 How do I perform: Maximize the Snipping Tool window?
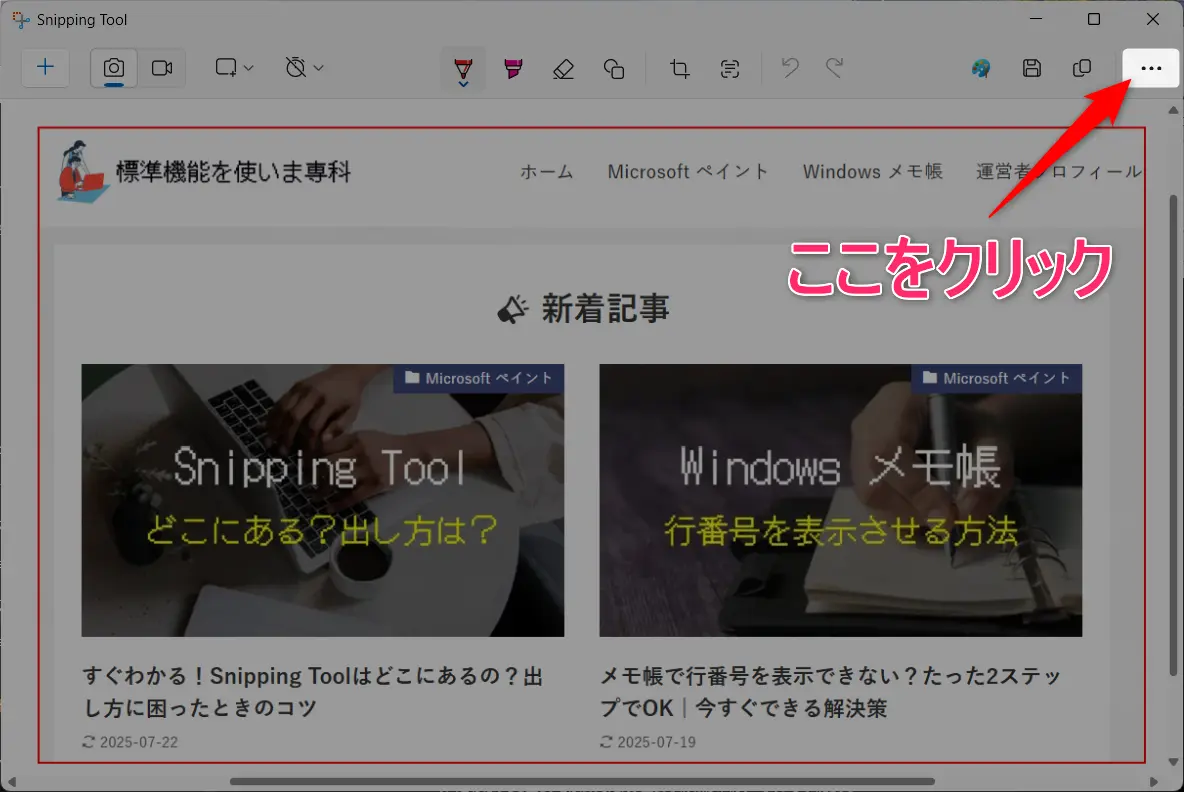pyautogui.click(x=1093, y=19)
